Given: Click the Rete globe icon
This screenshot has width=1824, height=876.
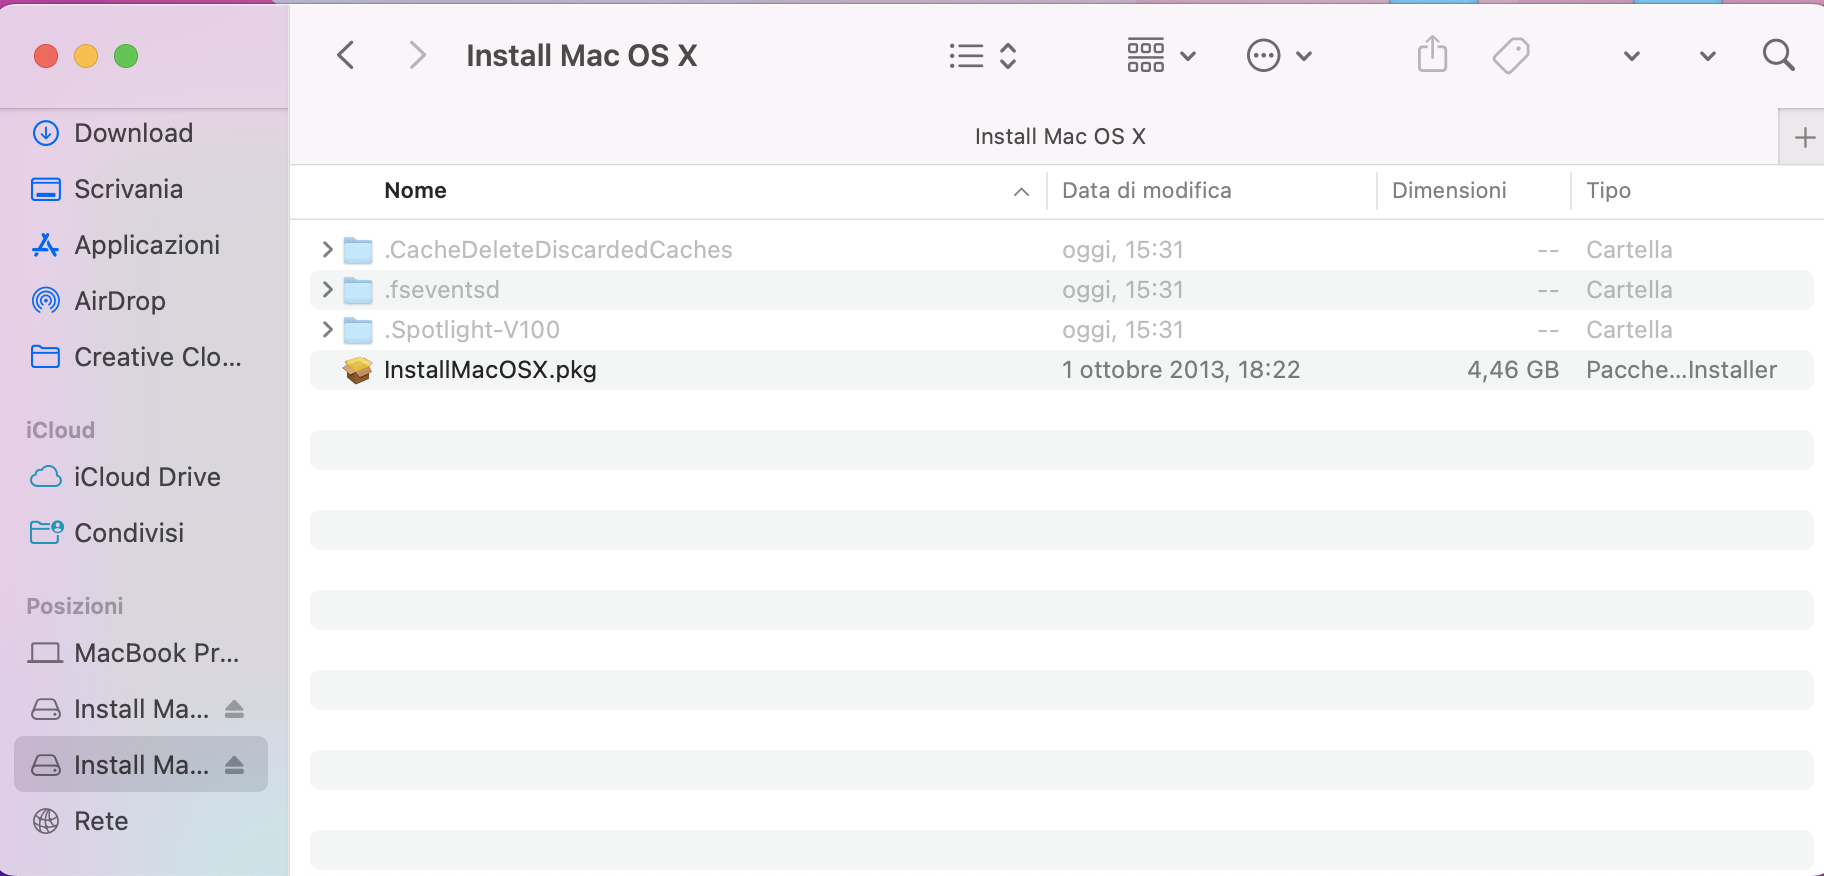Looking at the screenshot, I should click(x=46, y=821).
